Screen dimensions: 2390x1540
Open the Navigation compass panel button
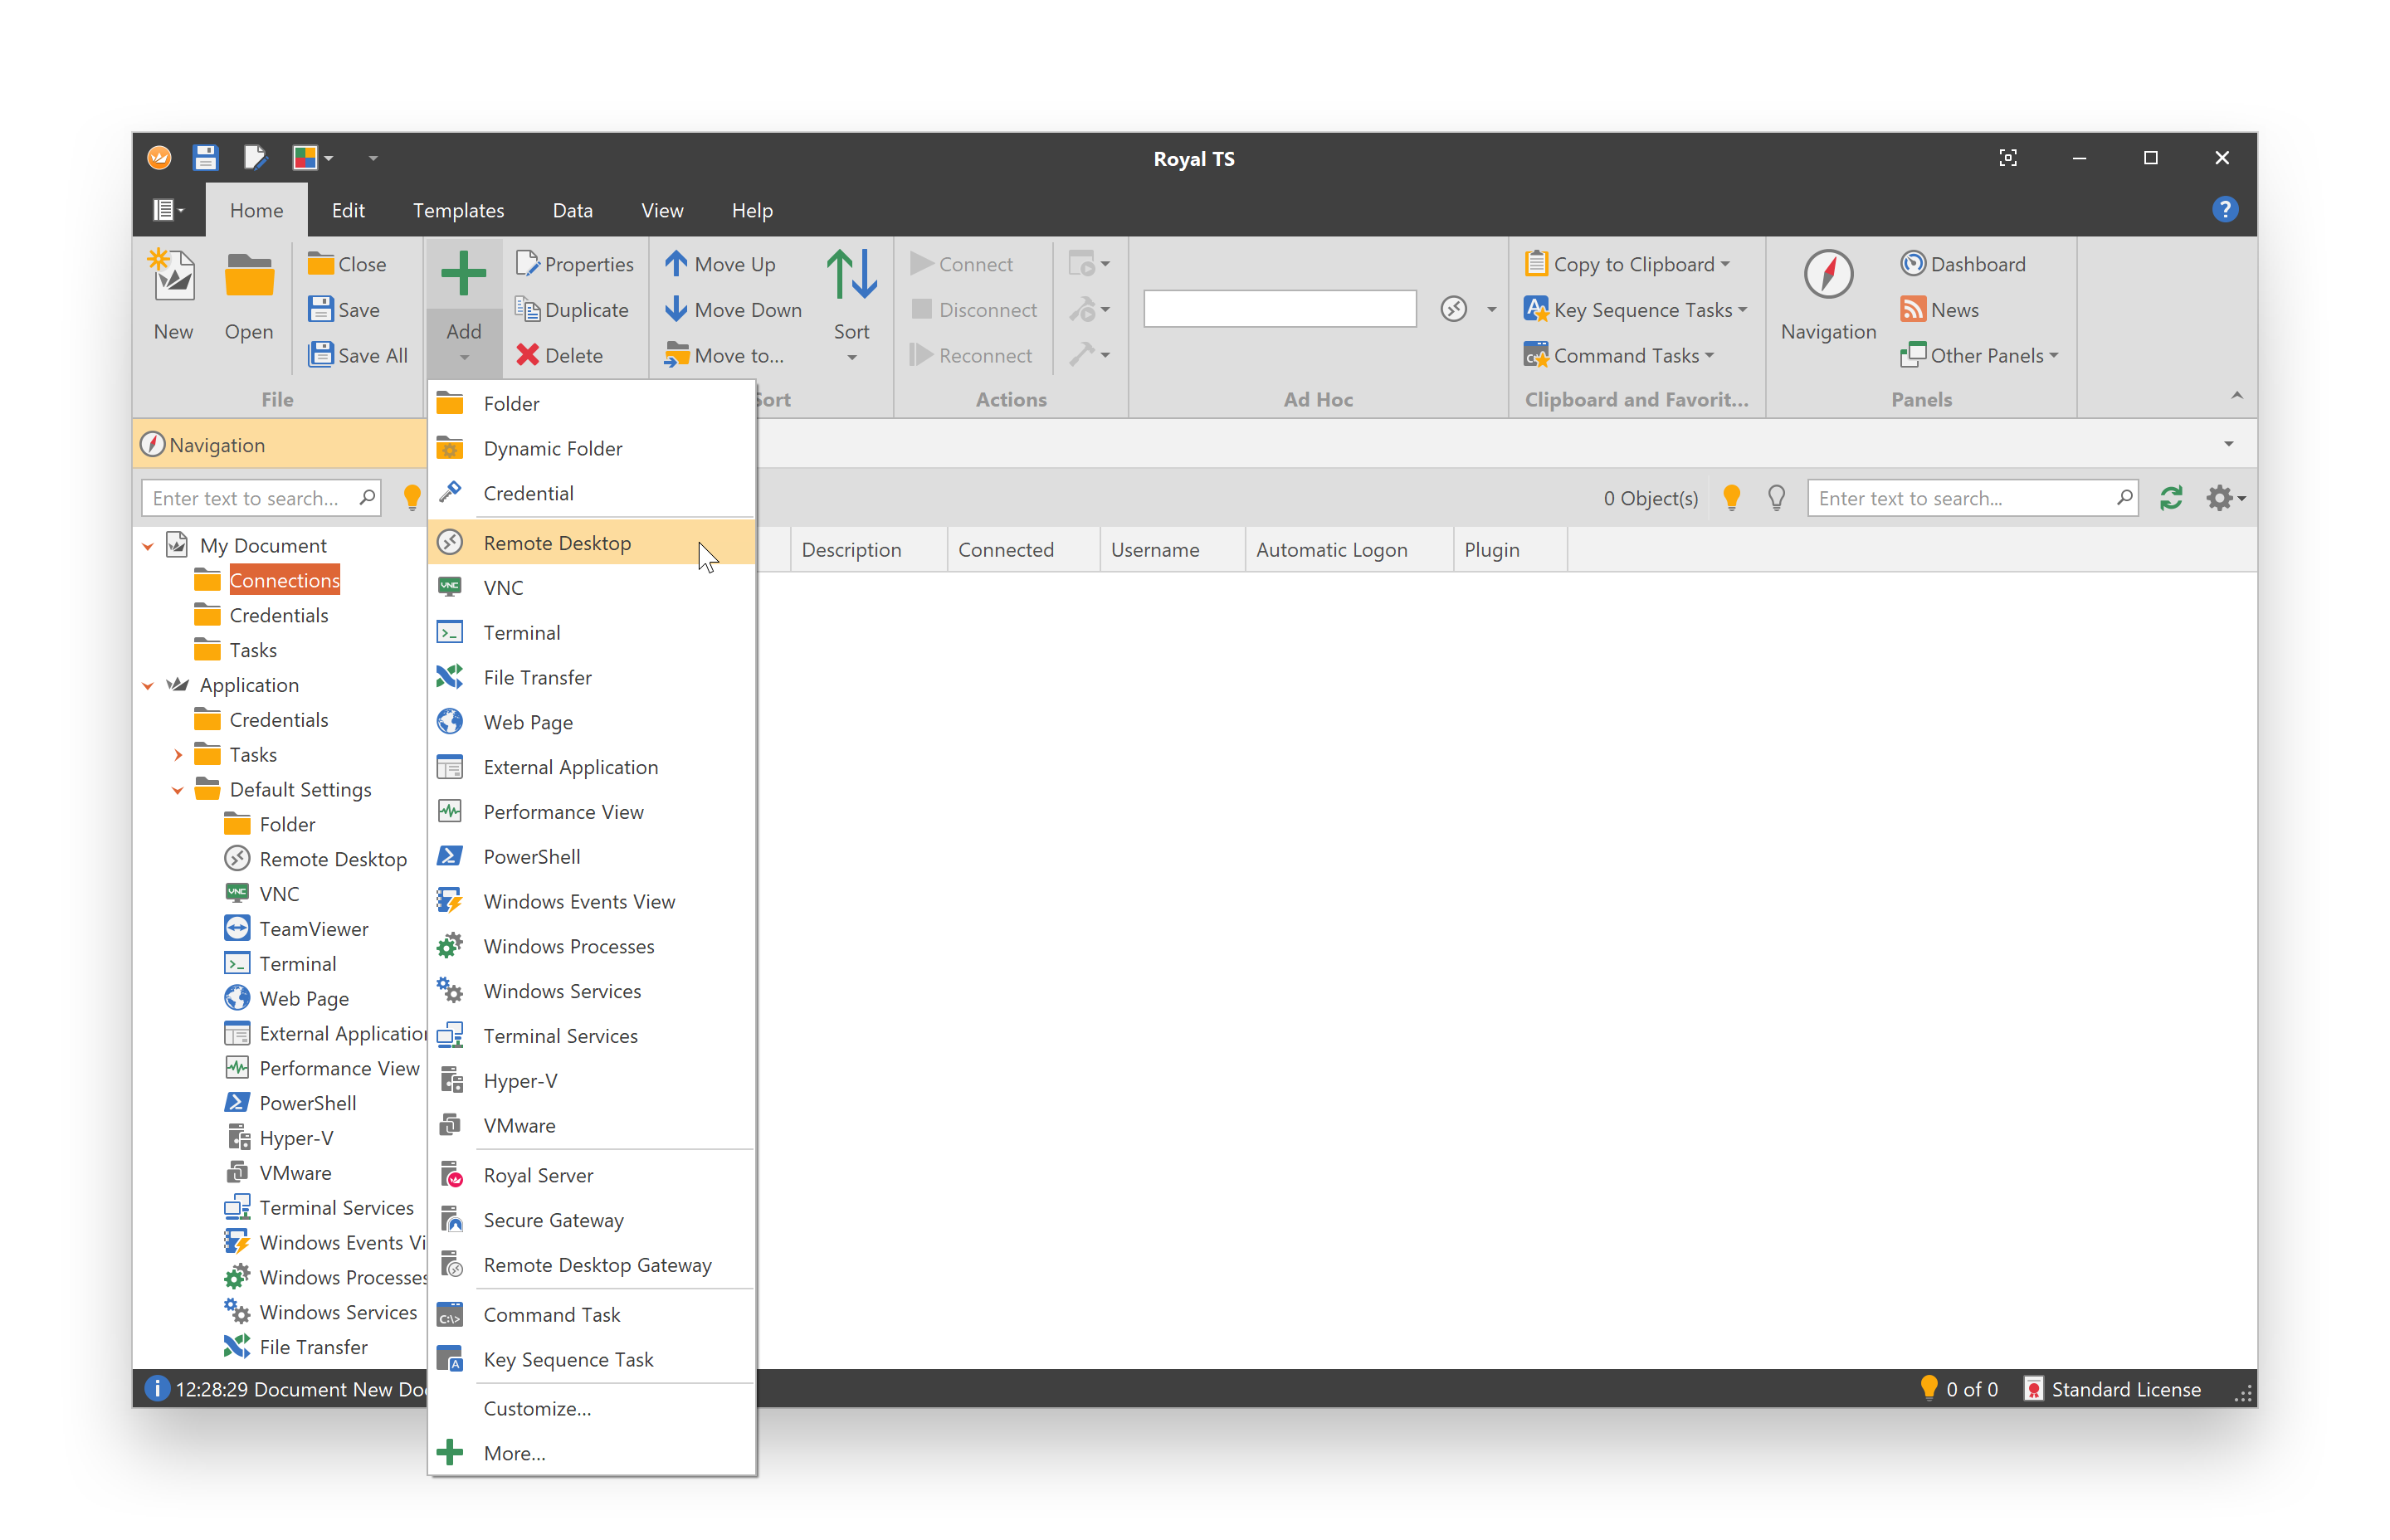point(1828,273)
